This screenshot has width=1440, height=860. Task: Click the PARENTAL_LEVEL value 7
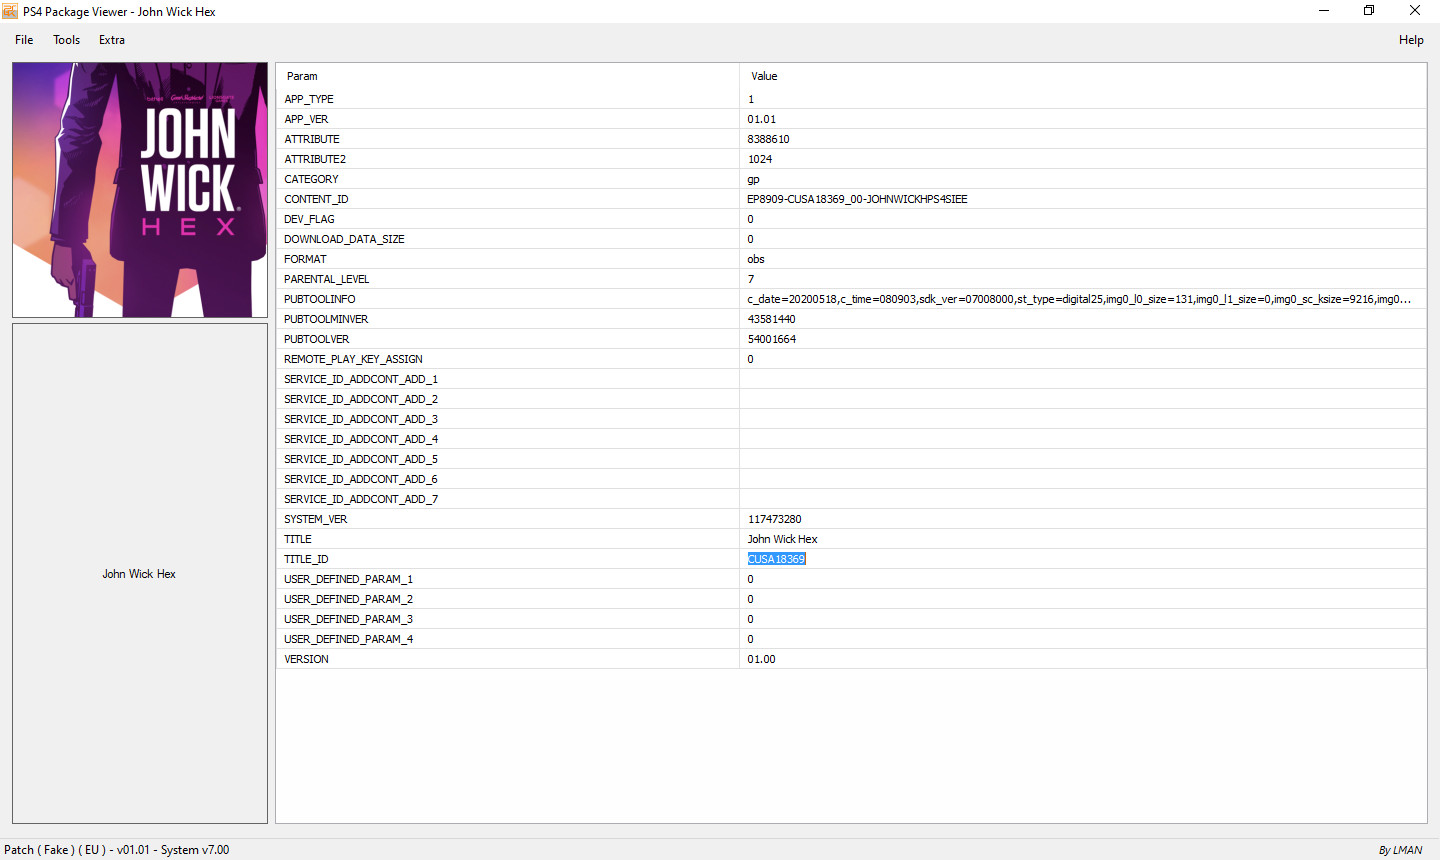pyautogui.click(x=751, y=279)
